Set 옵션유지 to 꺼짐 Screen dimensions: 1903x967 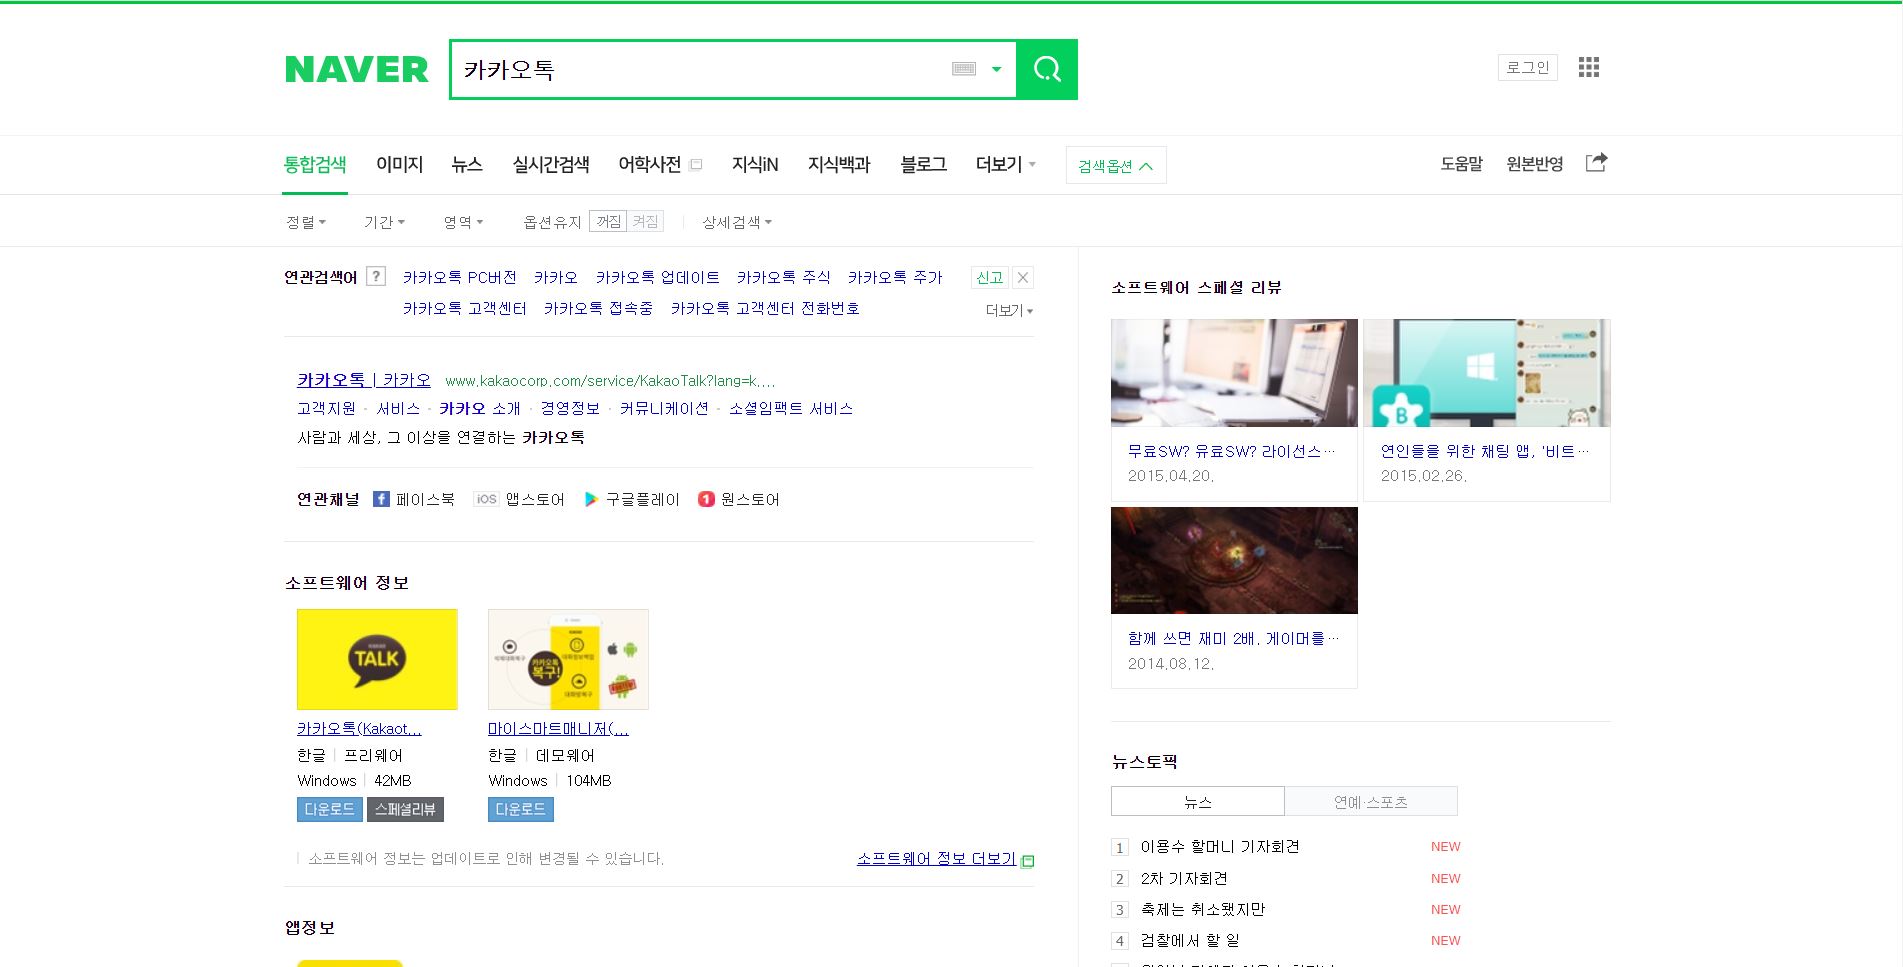tap(608, 221)
